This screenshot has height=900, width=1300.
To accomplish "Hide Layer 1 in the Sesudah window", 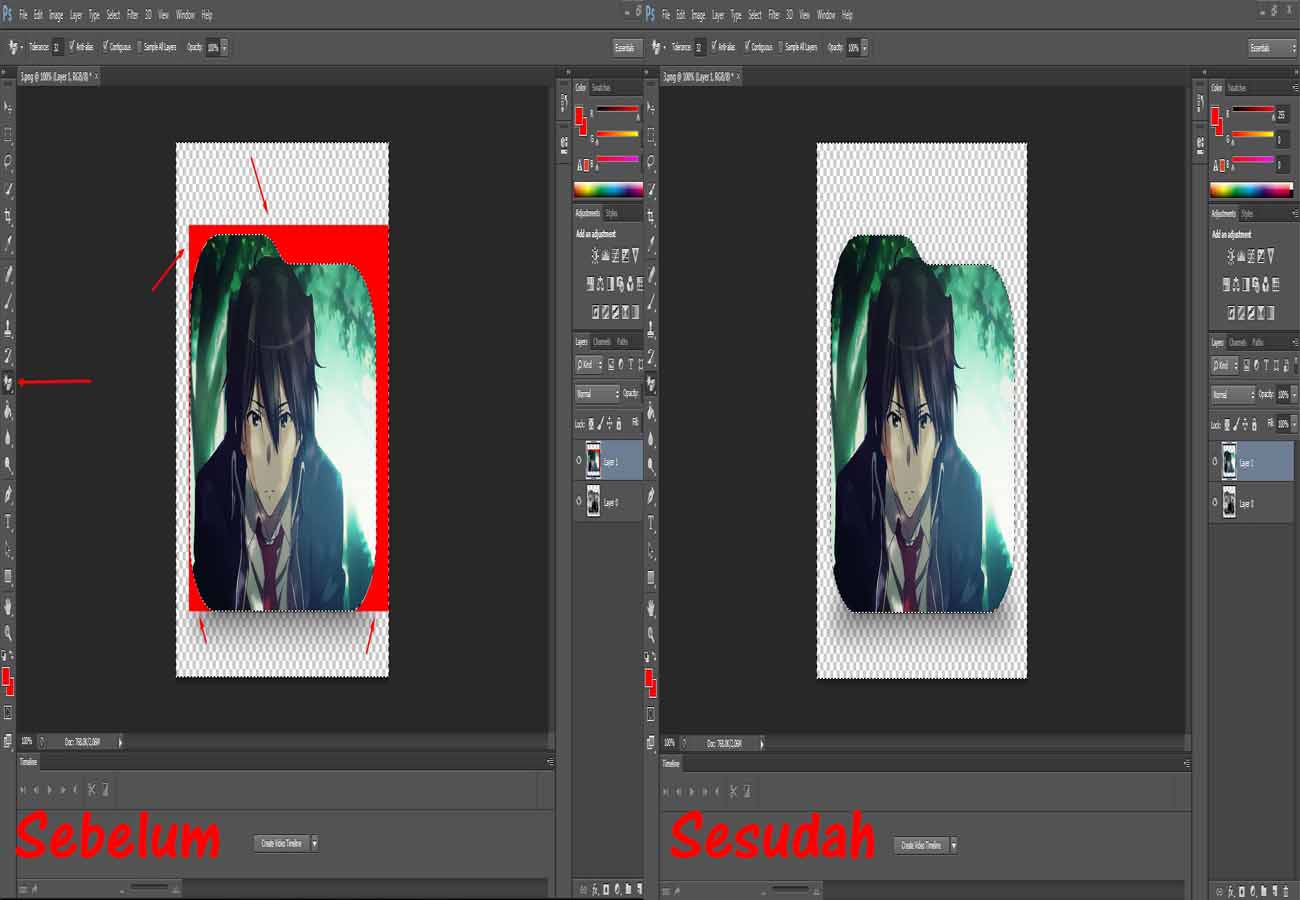I will [x=1215, y=462].
